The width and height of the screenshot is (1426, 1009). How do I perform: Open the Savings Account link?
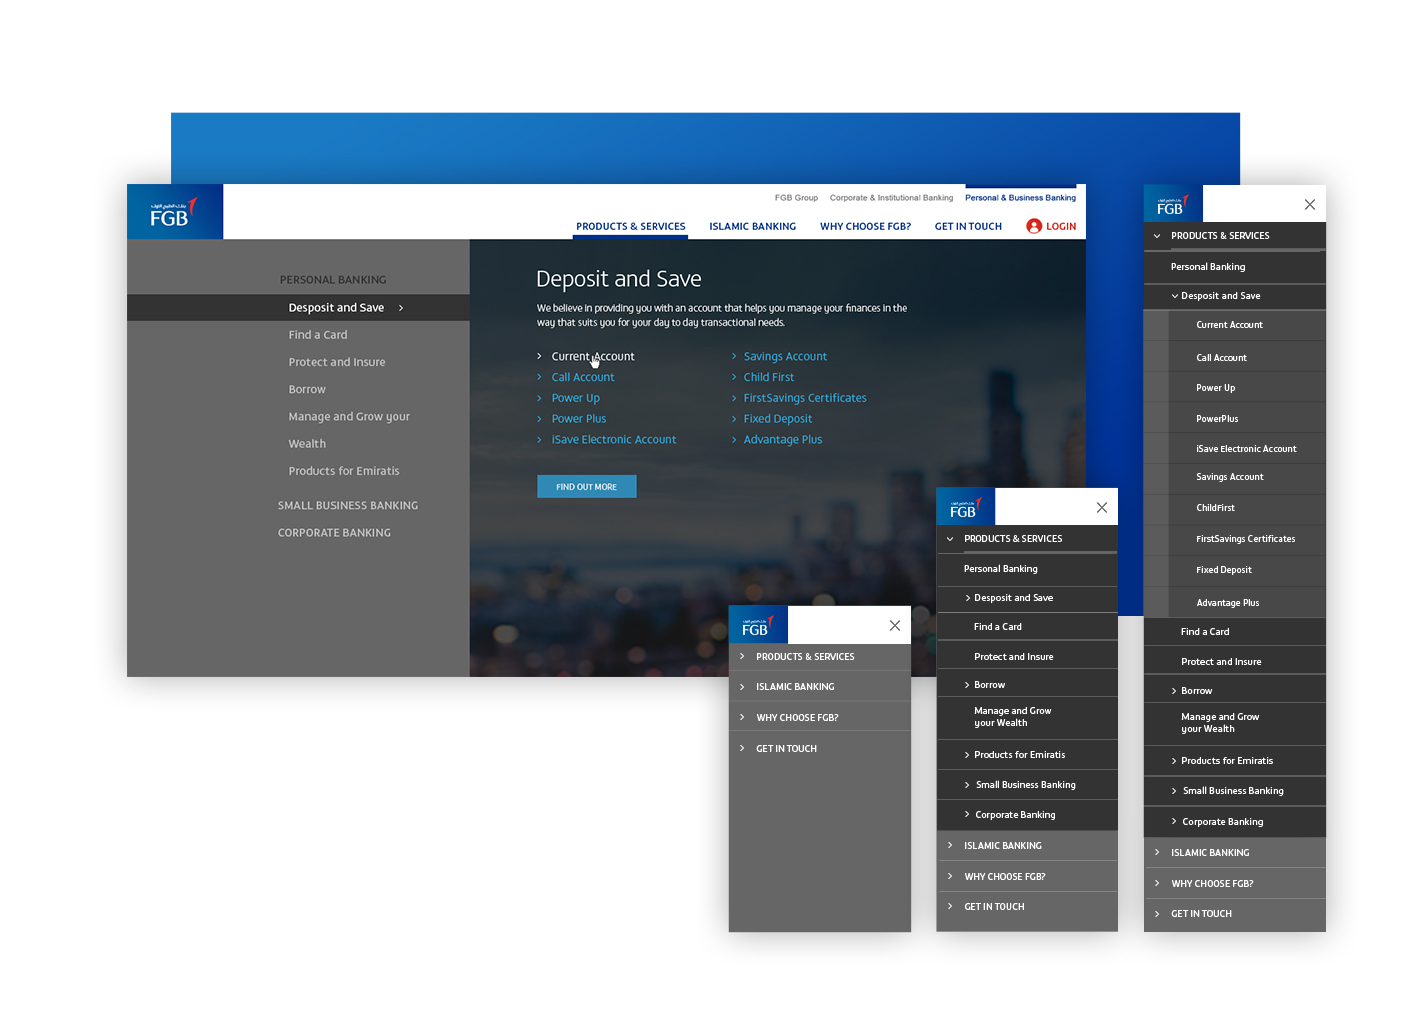[x=785, y=357]
